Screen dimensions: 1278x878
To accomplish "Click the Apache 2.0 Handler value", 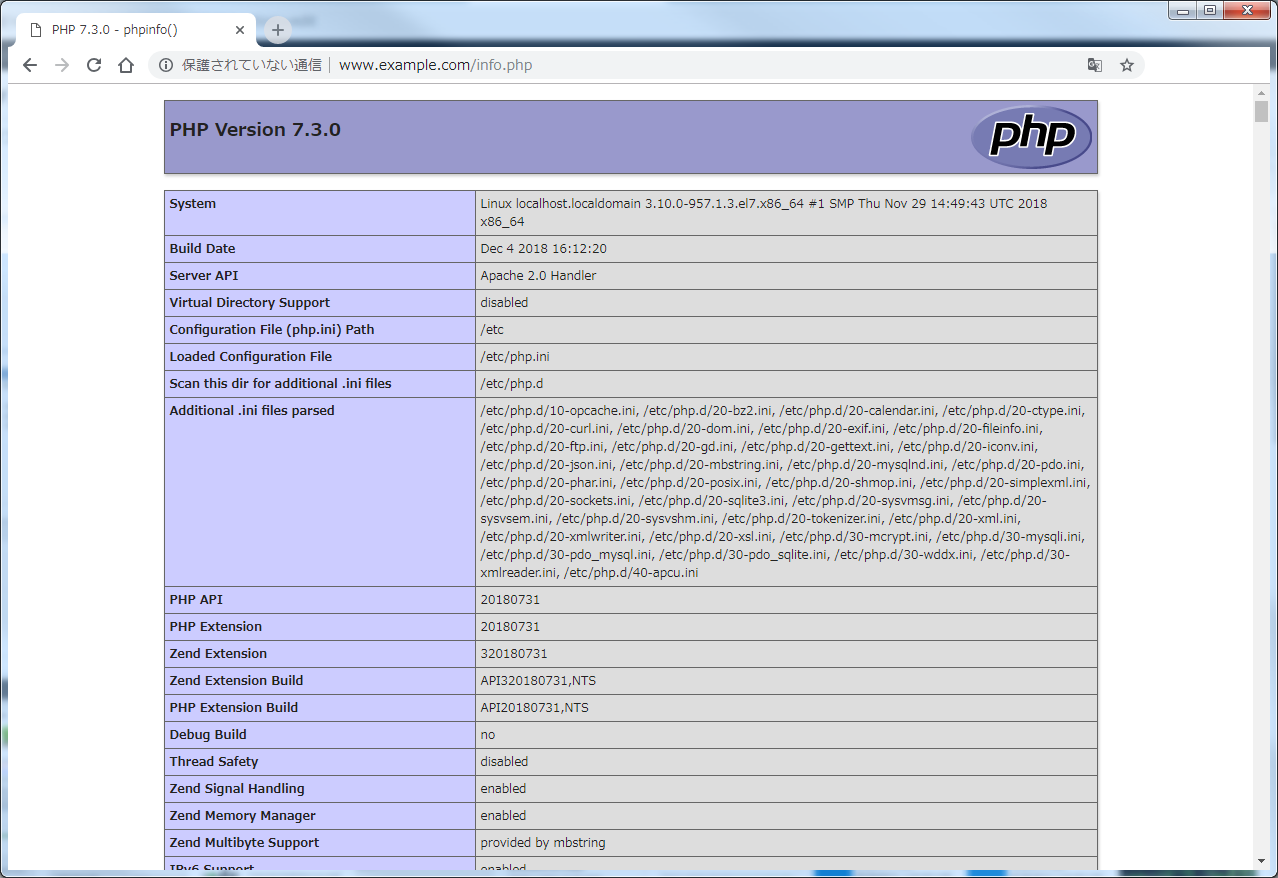I will pyautogui.click(x=538, y=276).
